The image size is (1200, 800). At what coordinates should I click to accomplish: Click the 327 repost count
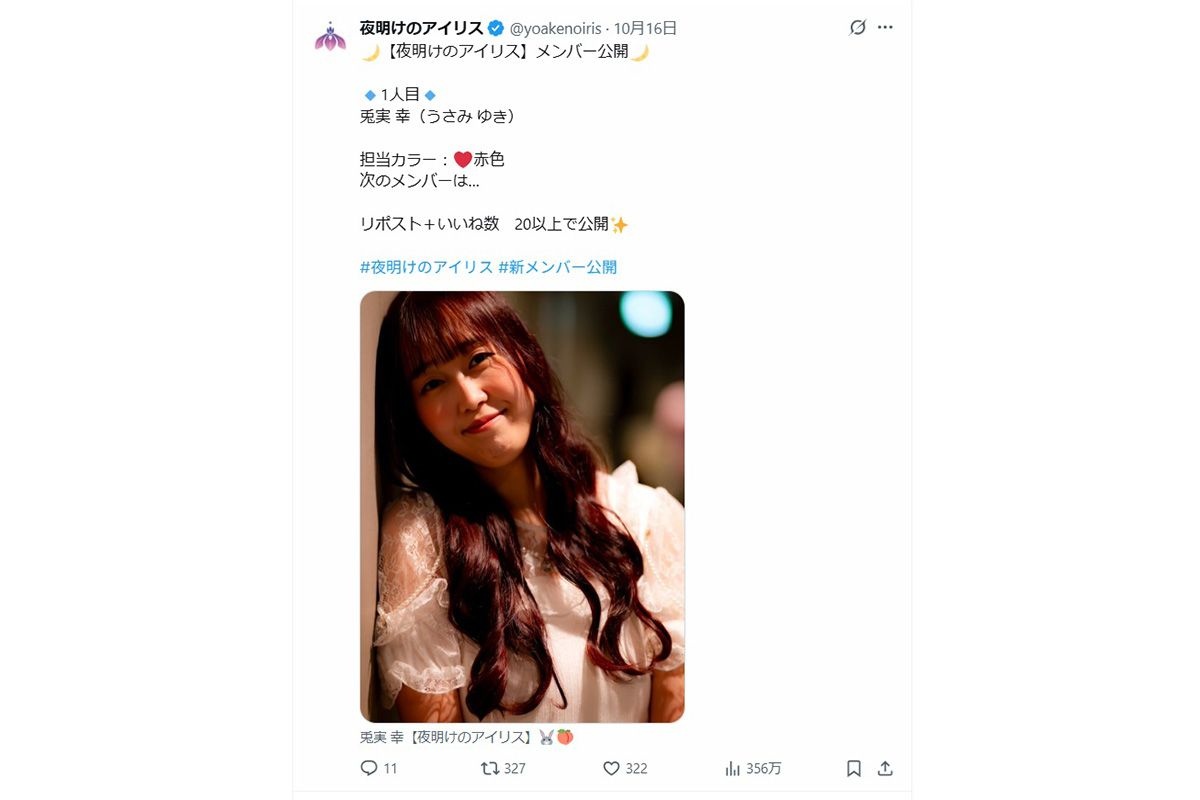(x=514, y=768)
